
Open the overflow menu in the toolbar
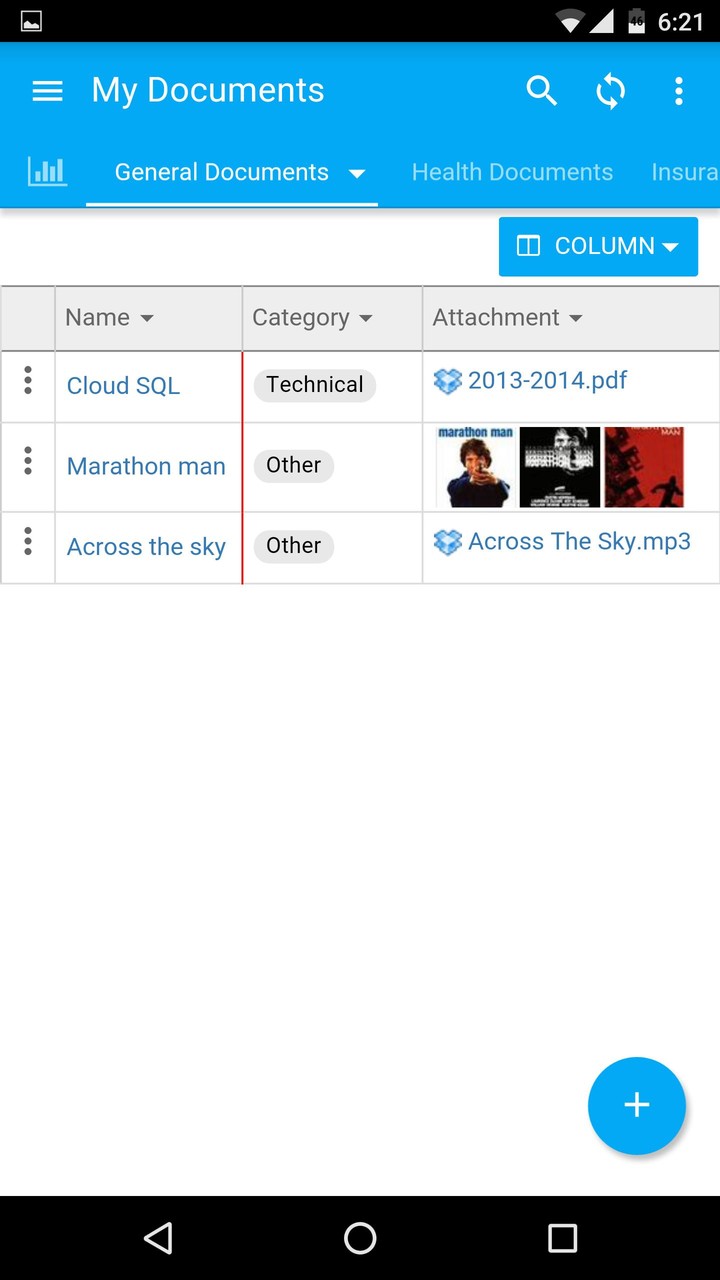[679, 90]
